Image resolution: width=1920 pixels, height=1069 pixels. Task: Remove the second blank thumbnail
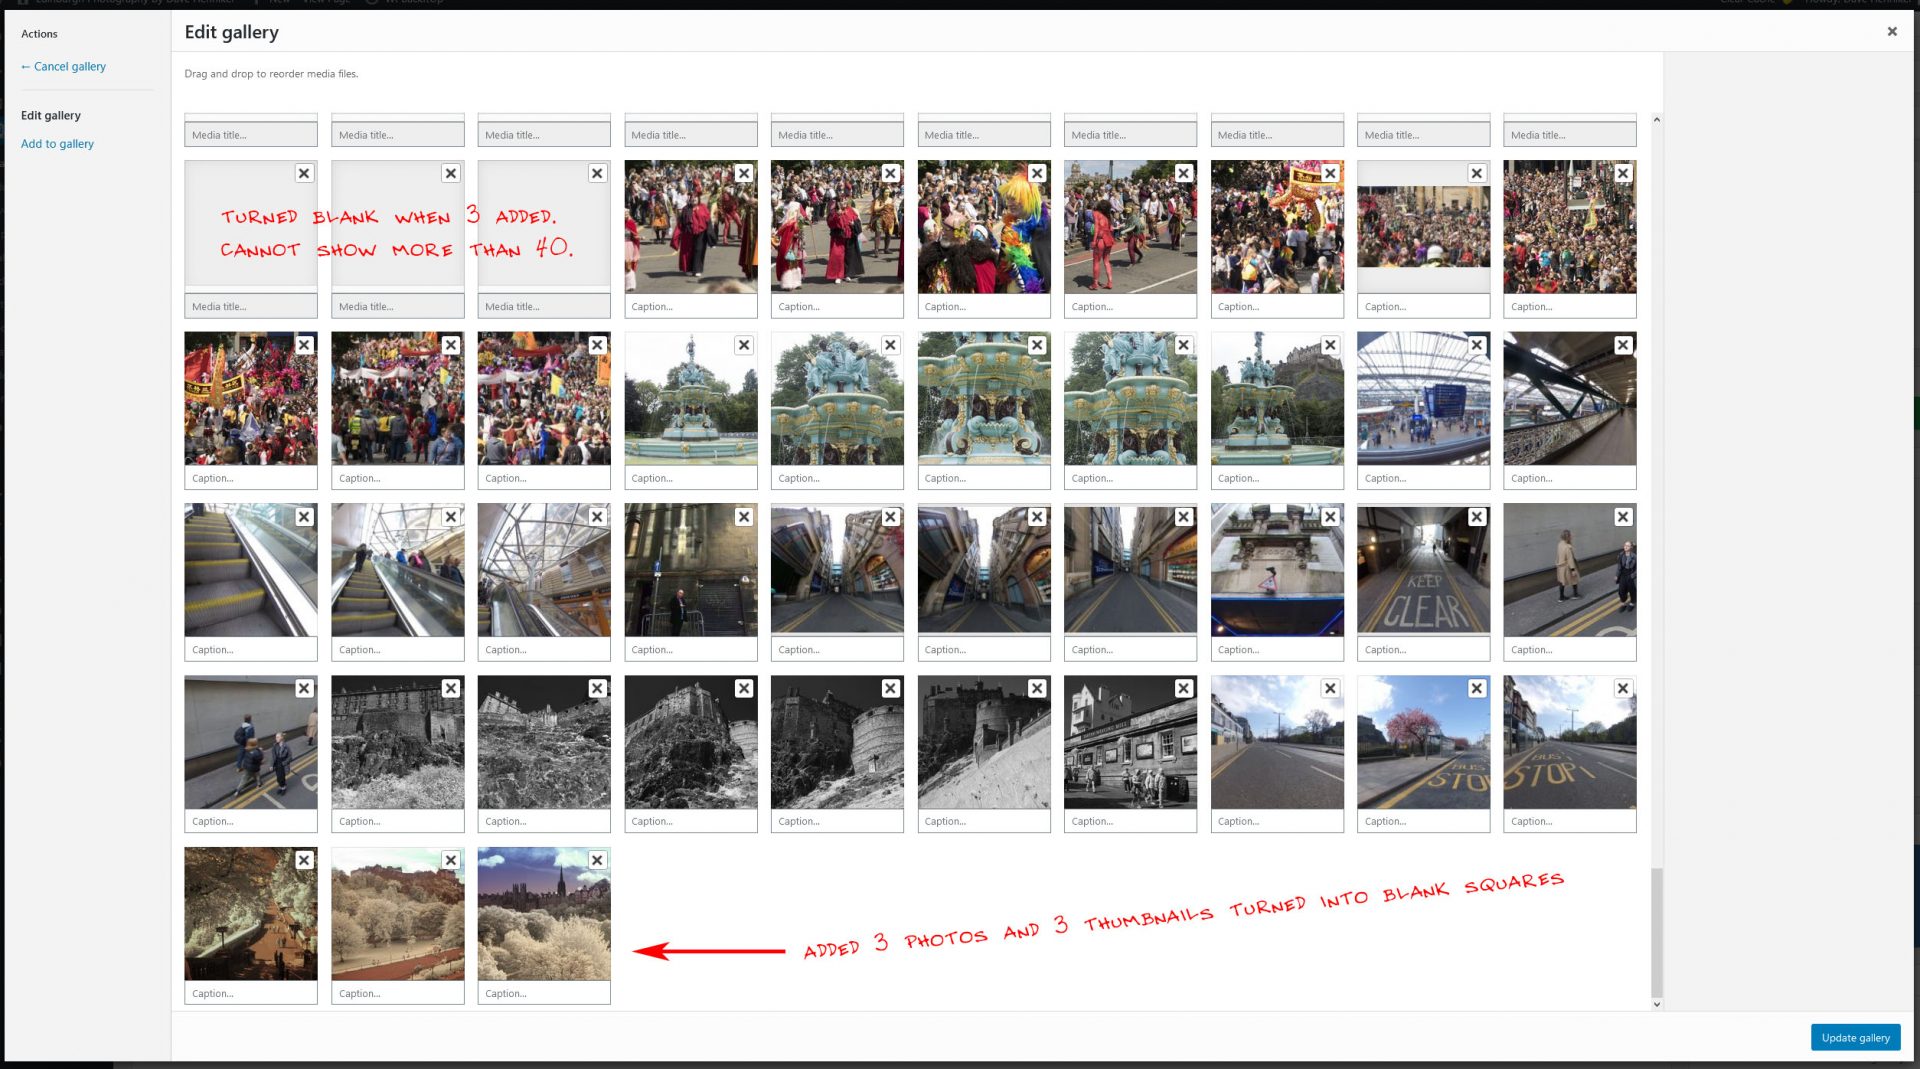click(451, 173)
